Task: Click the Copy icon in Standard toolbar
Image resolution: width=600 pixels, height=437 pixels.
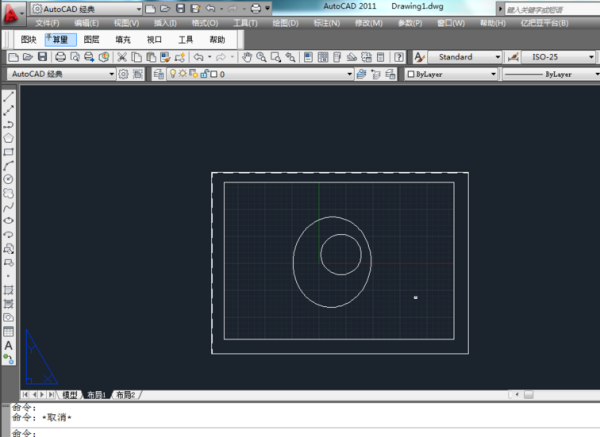Action: (x=136, y=57)
